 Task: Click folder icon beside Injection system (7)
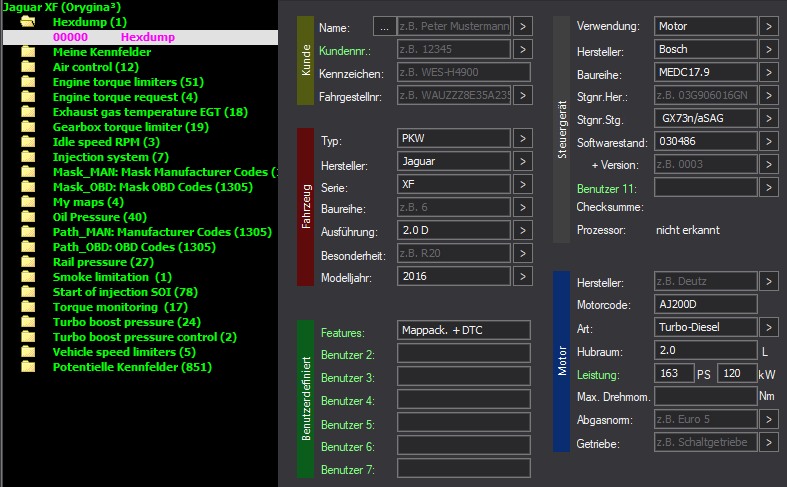28,157
